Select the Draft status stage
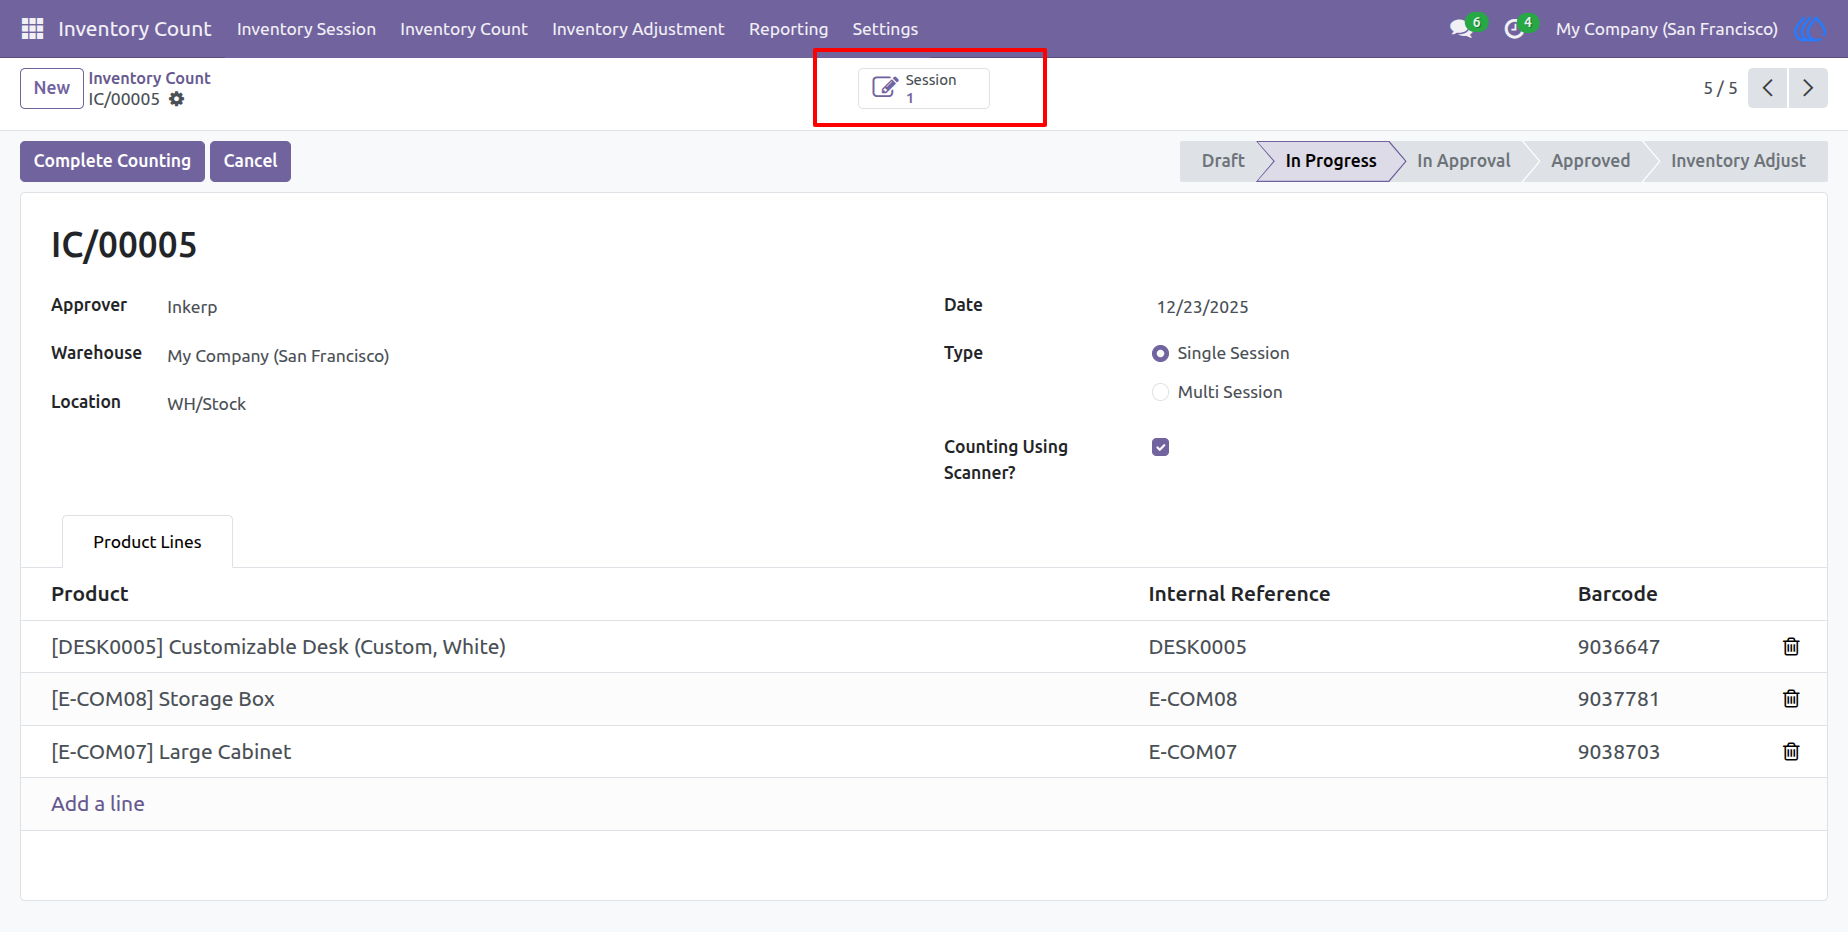This screenshot has width=1848, height=932. (1222, 161)
